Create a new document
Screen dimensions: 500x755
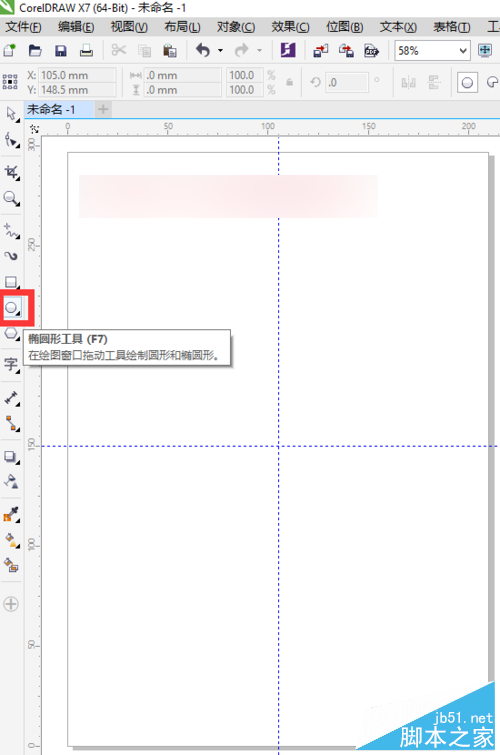coord(10,51)
